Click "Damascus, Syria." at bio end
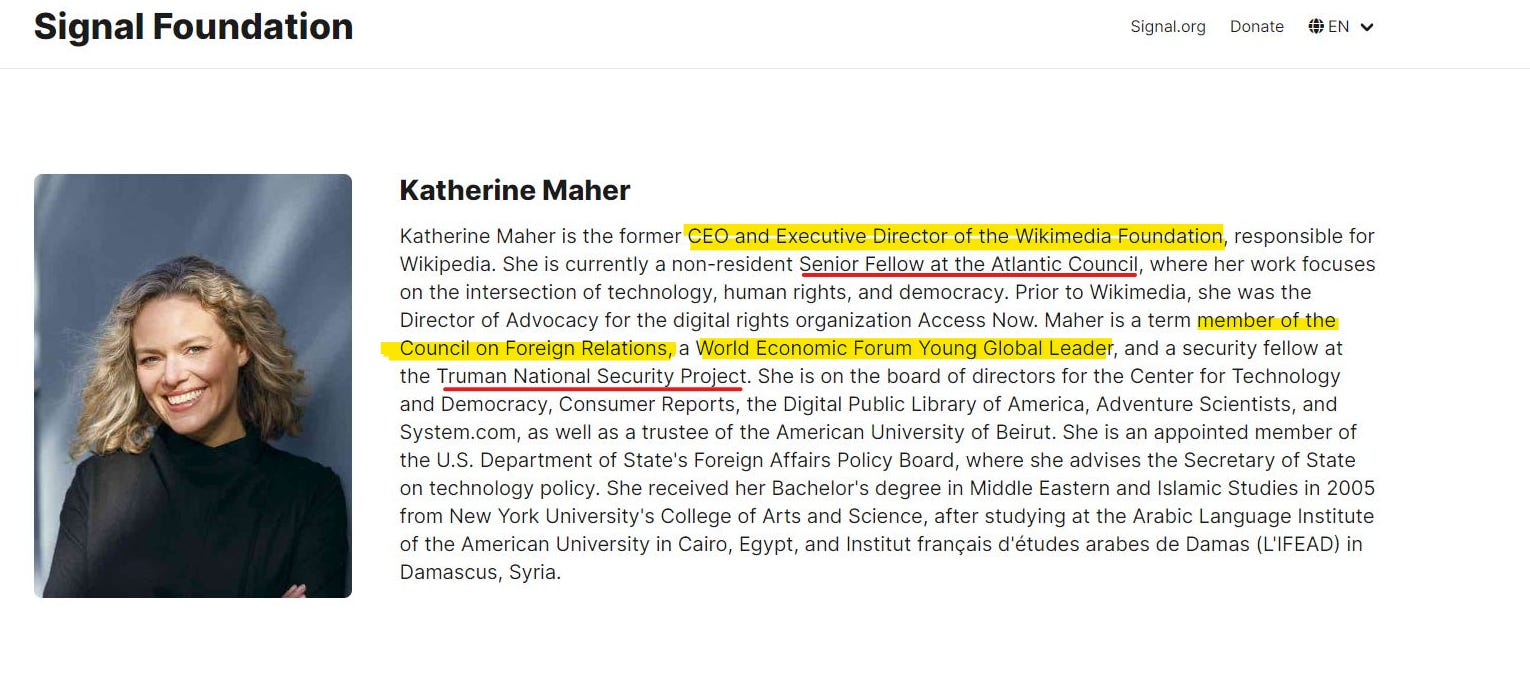 point(480,572)
